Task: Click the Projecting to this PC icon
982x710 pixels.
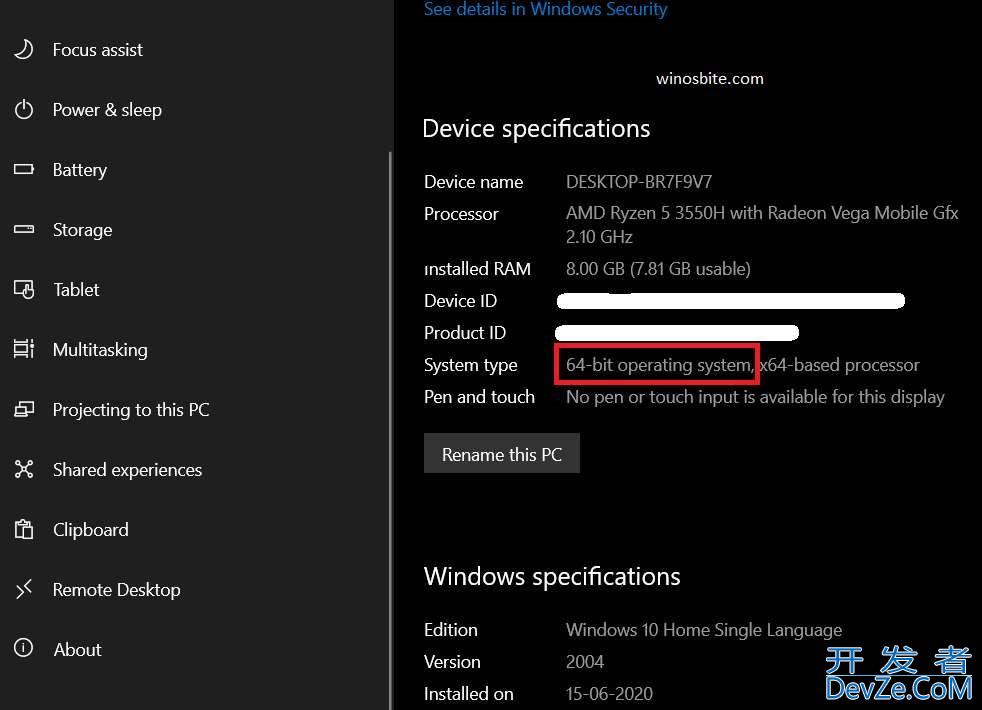Action: (x=24, y=409)
